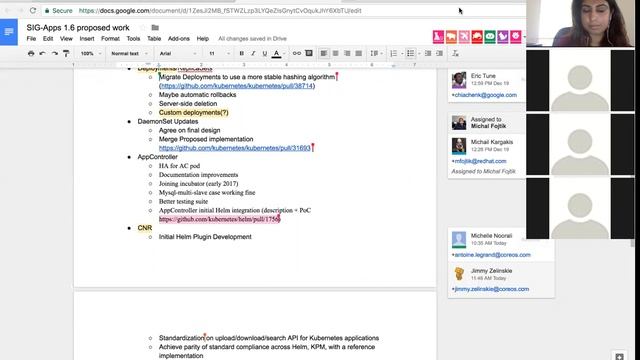Image resolution: width=640 pixels, height=360 pixels.
Task: Click the Undo arrow
Action: click(x=42, y=53)
